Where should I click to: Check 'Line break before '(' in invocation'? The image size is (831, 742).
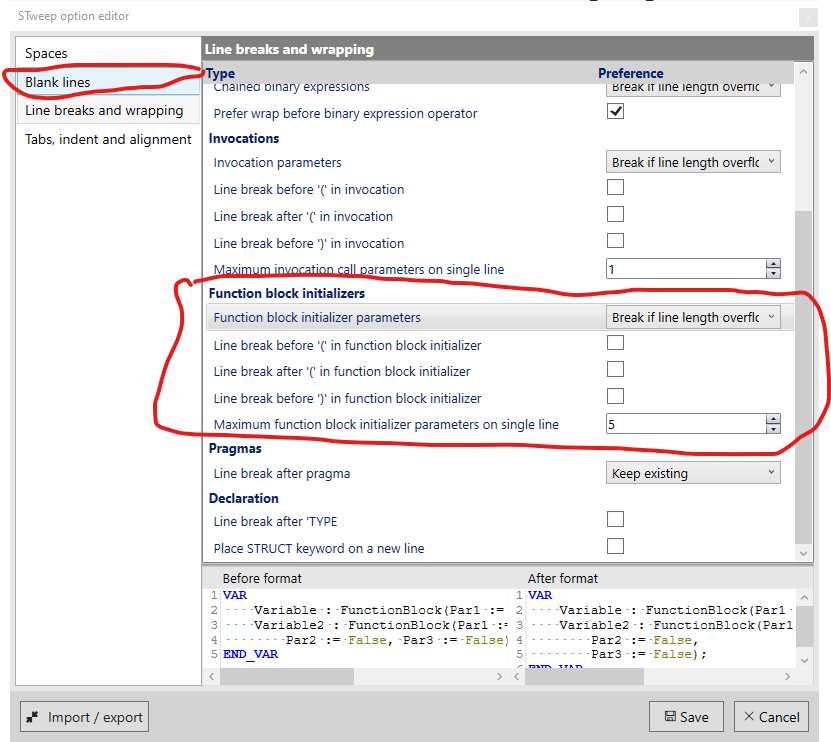(615, 188)
